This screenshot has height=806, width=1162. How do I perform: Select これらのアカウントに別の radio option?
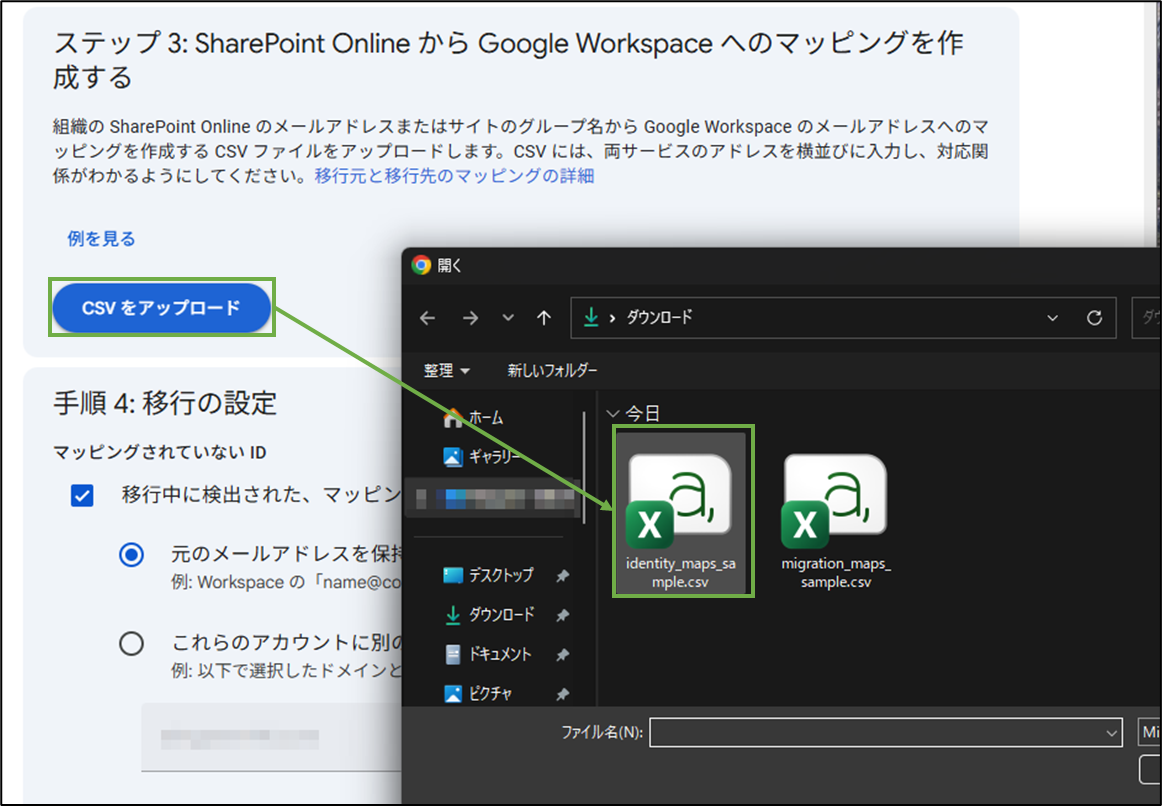(132, 643)
